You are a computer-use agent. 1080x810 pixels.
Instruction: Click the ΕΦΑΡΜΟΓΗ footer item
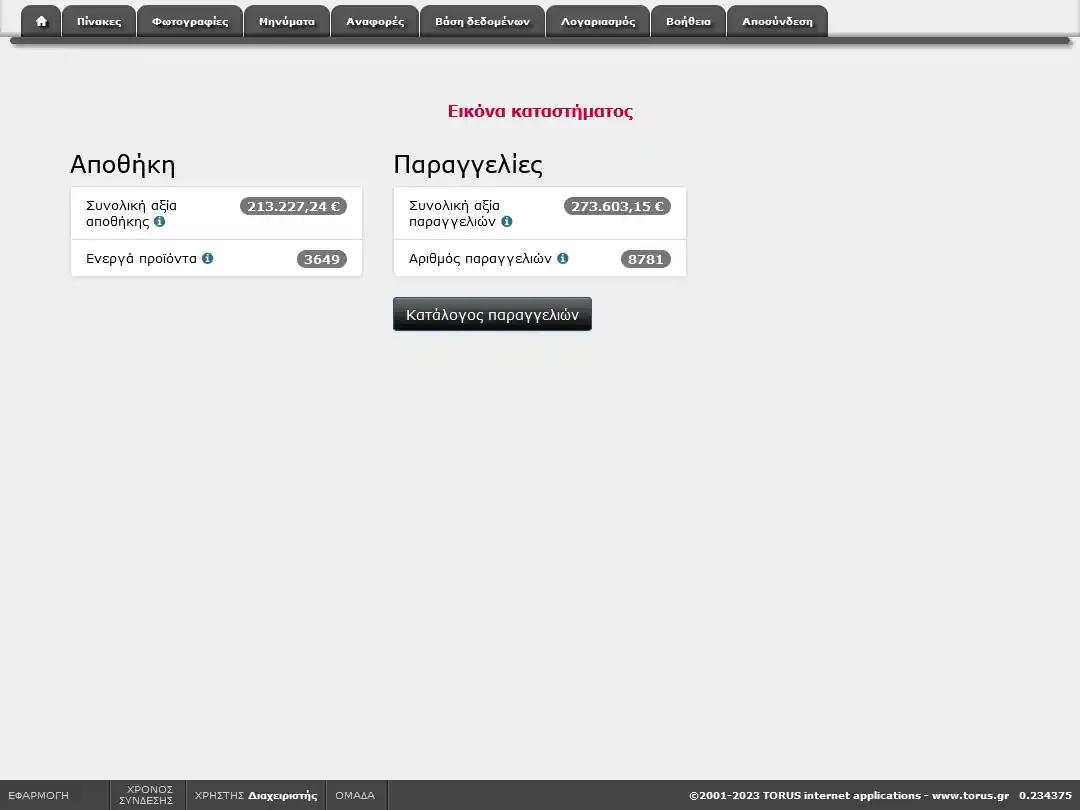coord(39,796)
